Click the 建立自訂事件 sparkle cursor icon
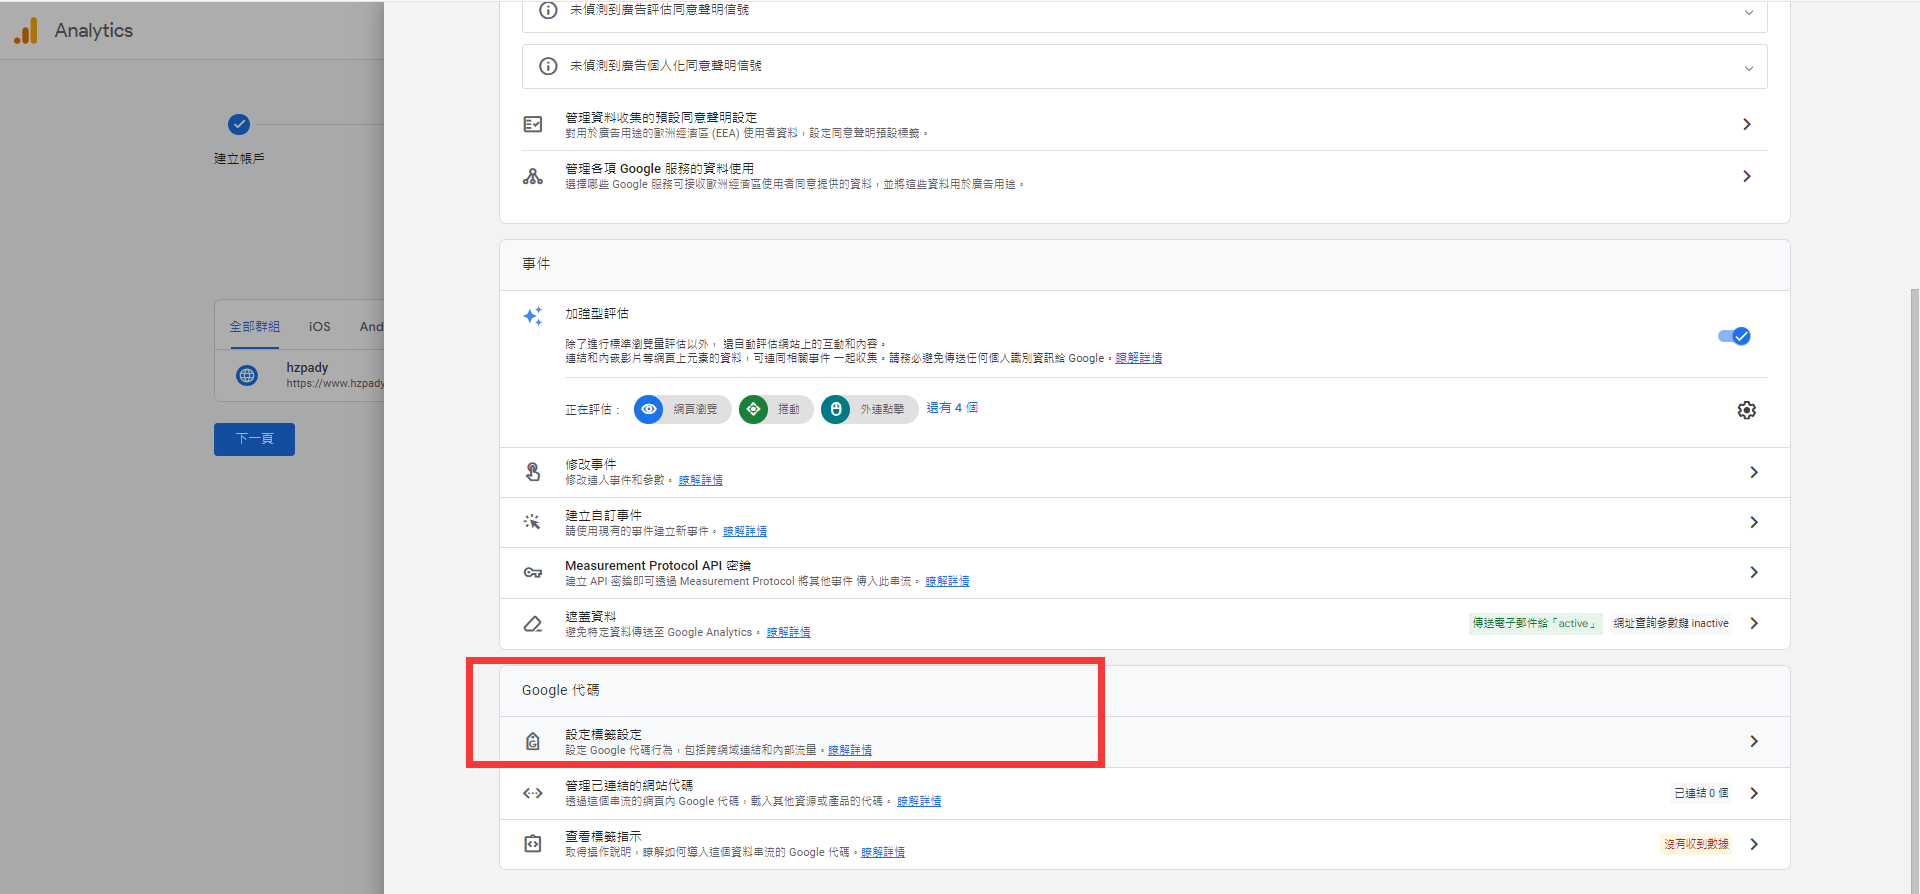This screenshot has width=1920, height=894. (533, 522)
